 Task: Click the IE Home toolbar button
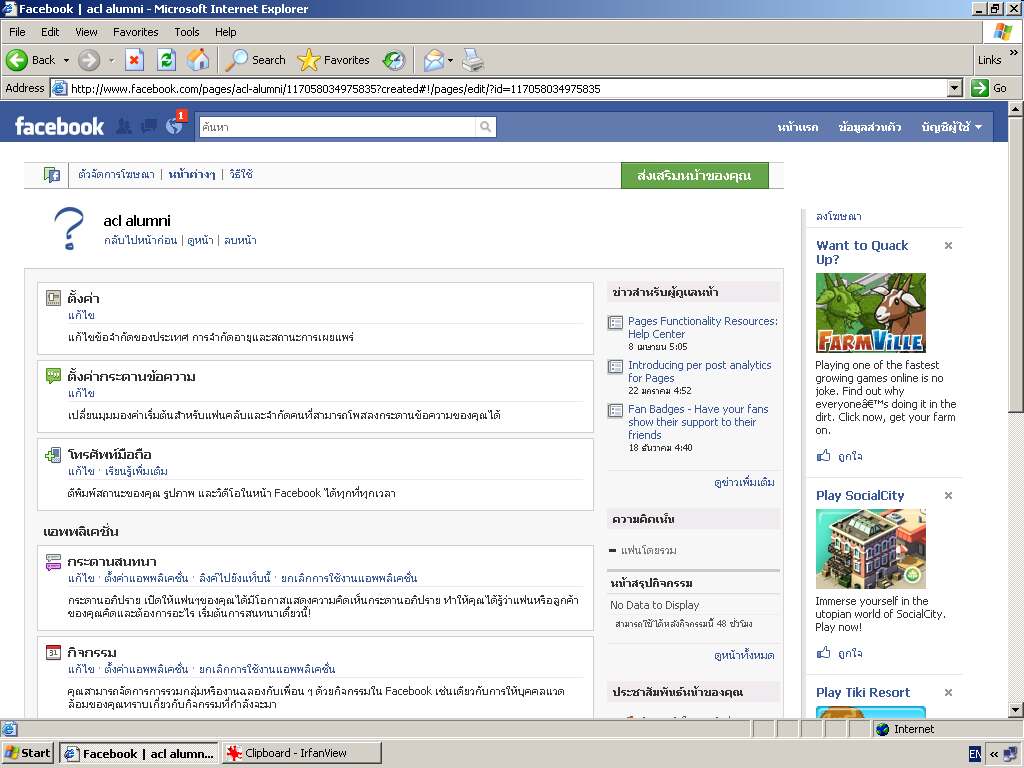pyautogui.click(x=198, y=60)
